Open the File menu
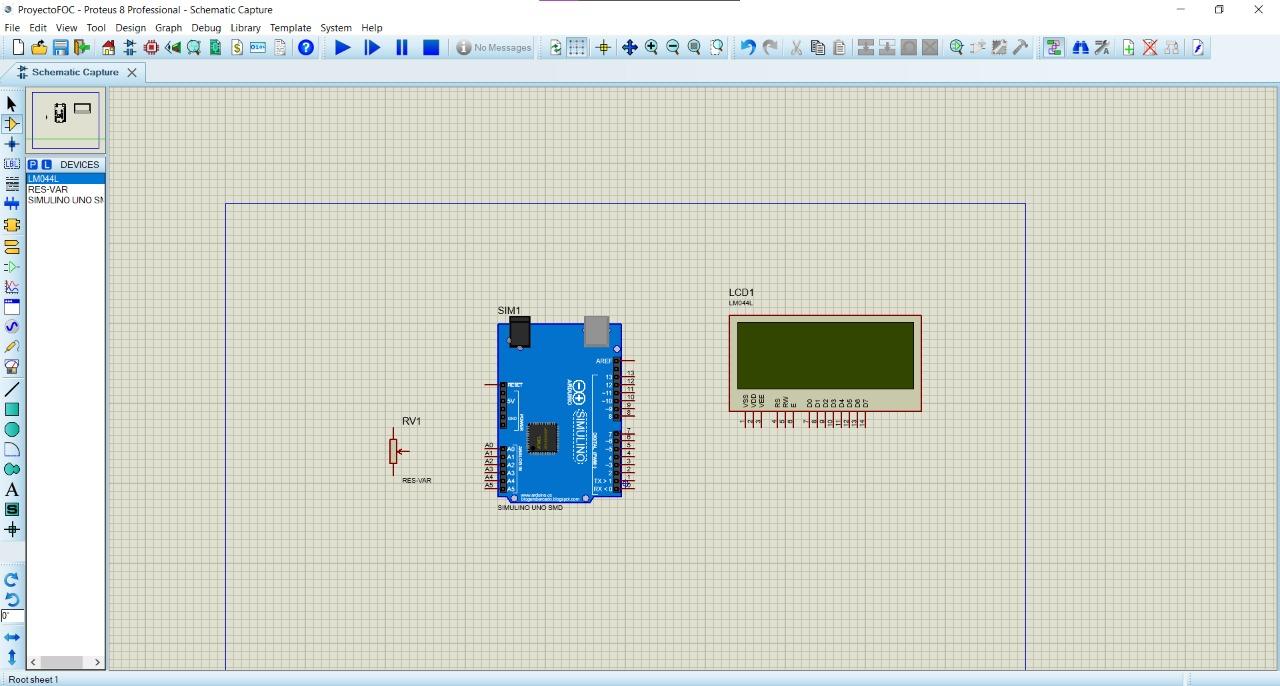Image resolution: width=1280 pixels, height=686 pixels. click(12, 28)
